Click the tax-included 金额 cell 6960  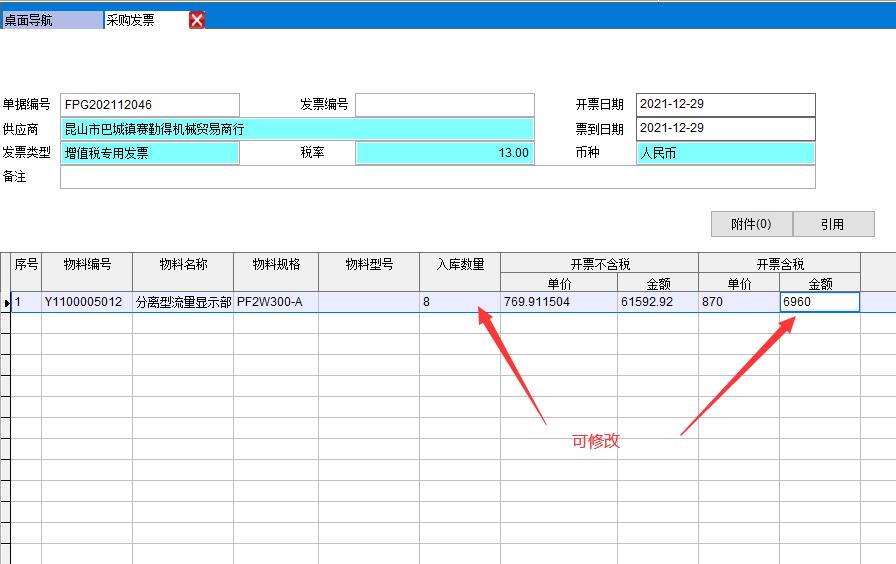click(x=819, y=302)
